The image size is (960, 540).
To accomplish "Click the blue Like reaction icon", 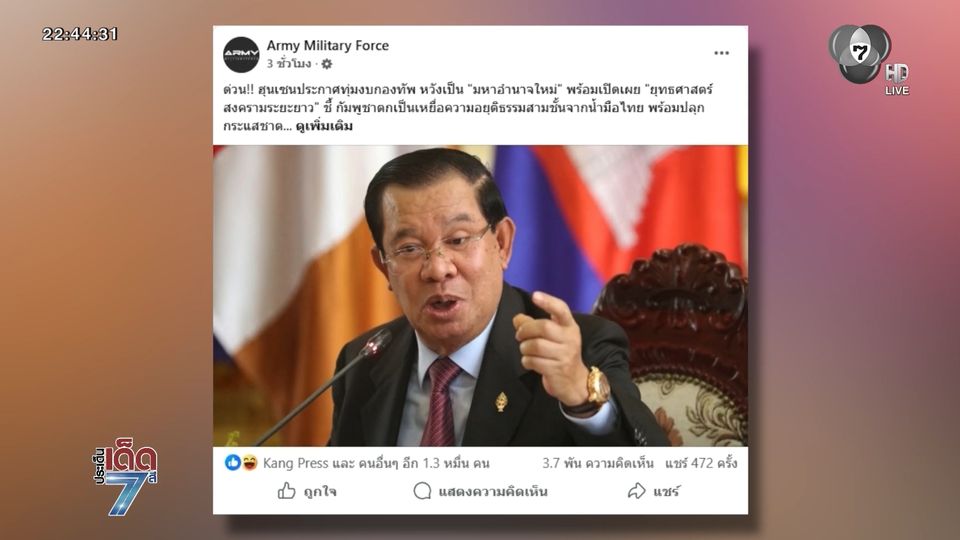I will pyautogui.click(x=233, y=463).
